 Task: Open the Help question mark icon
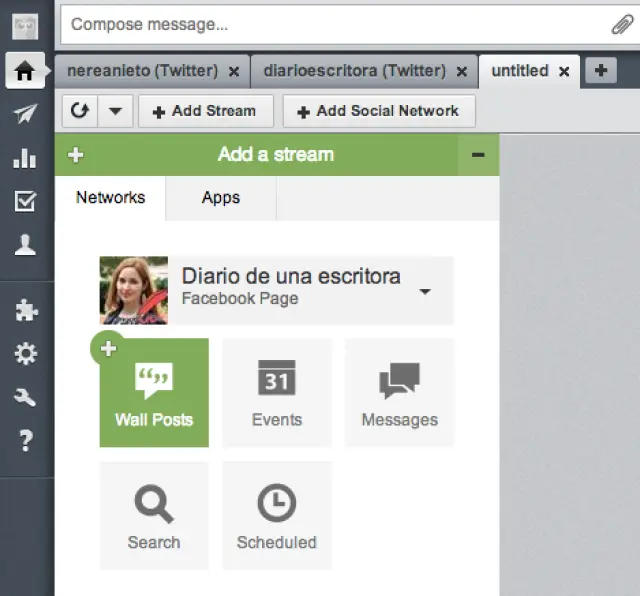25,441
